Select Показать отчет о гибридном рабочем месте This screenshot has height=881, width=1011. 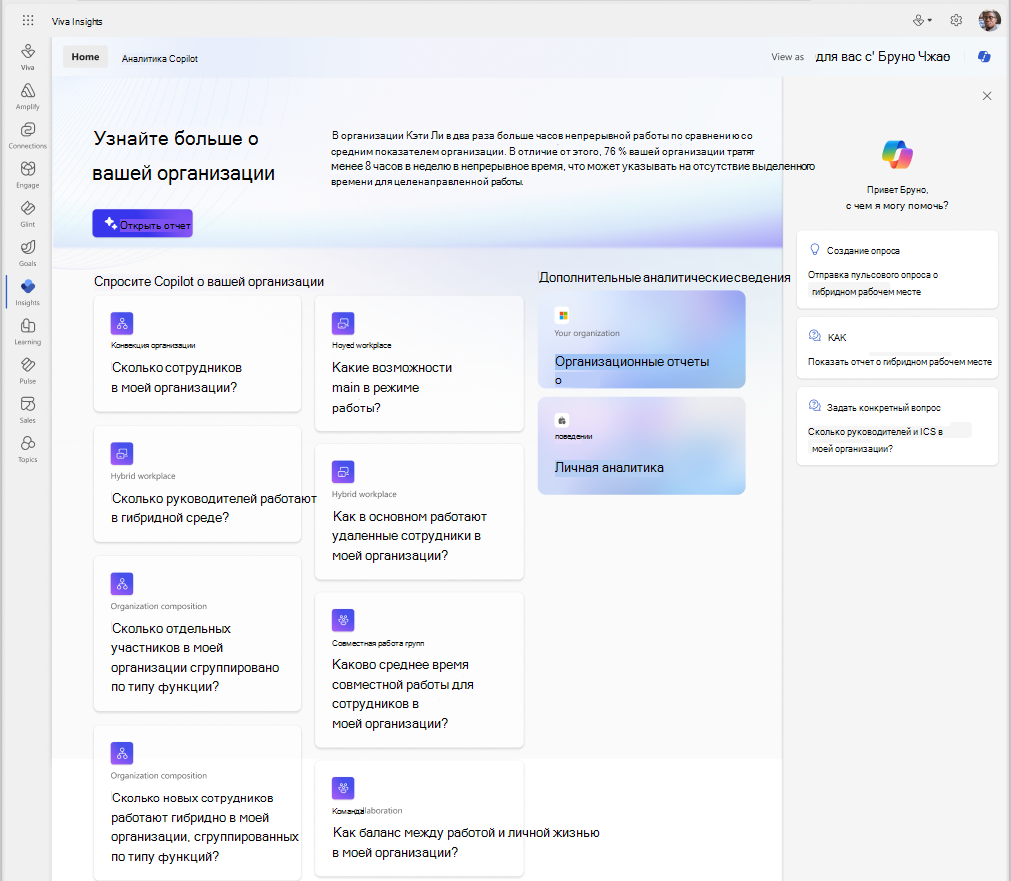[x=897, y=348]
